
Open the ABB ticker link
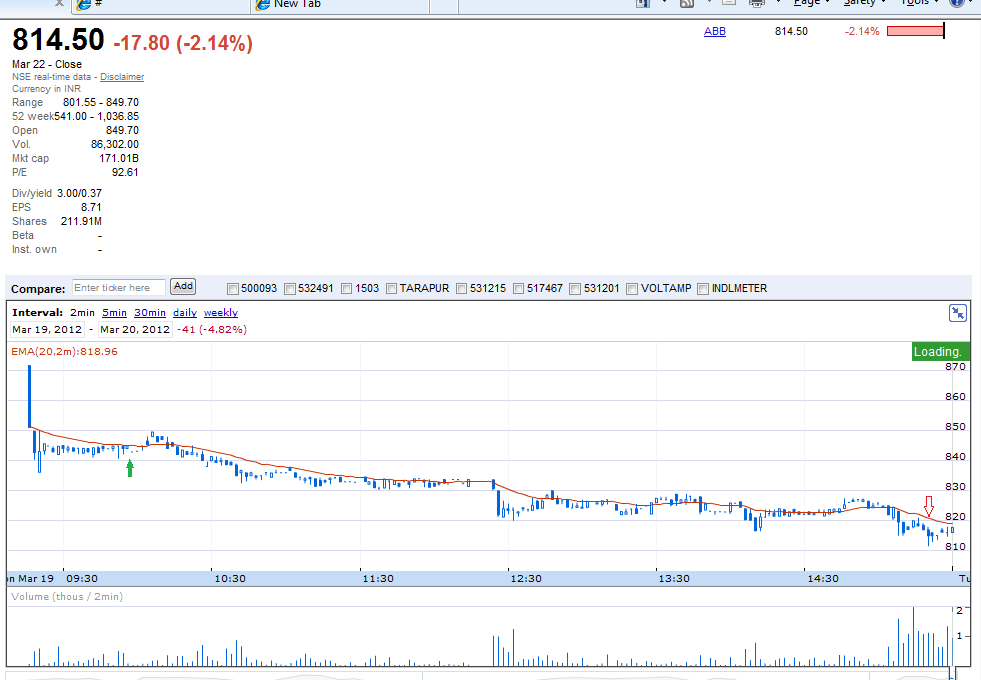[714, 31]
